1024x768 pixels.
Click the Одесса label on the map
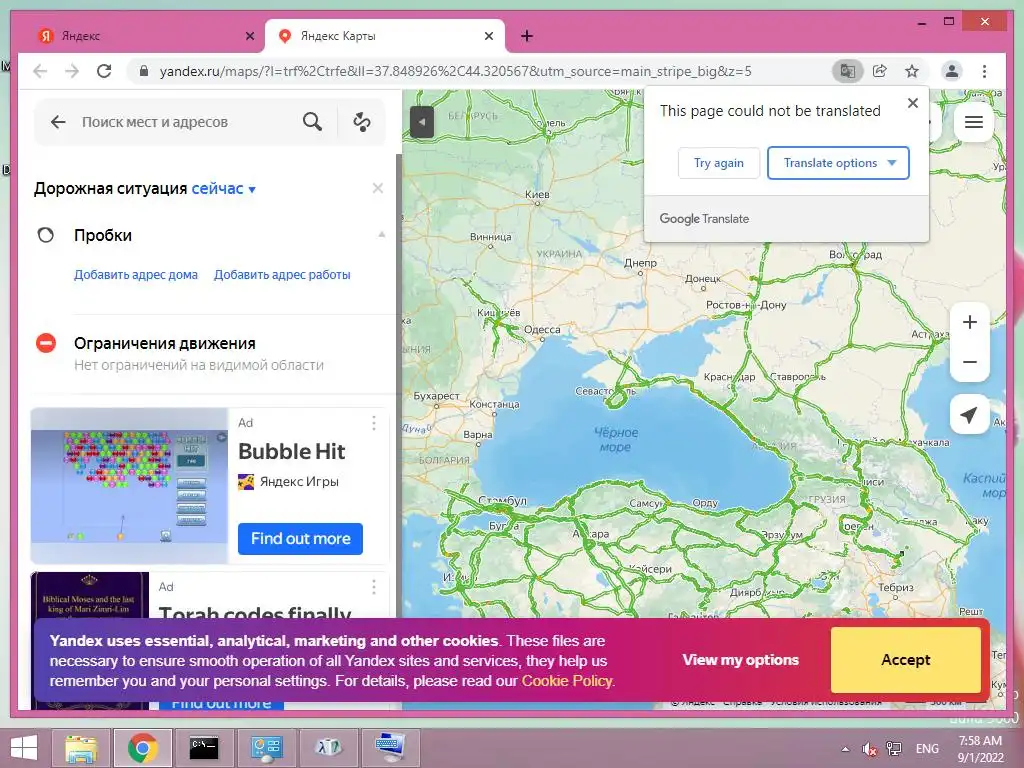coord(542,330)
